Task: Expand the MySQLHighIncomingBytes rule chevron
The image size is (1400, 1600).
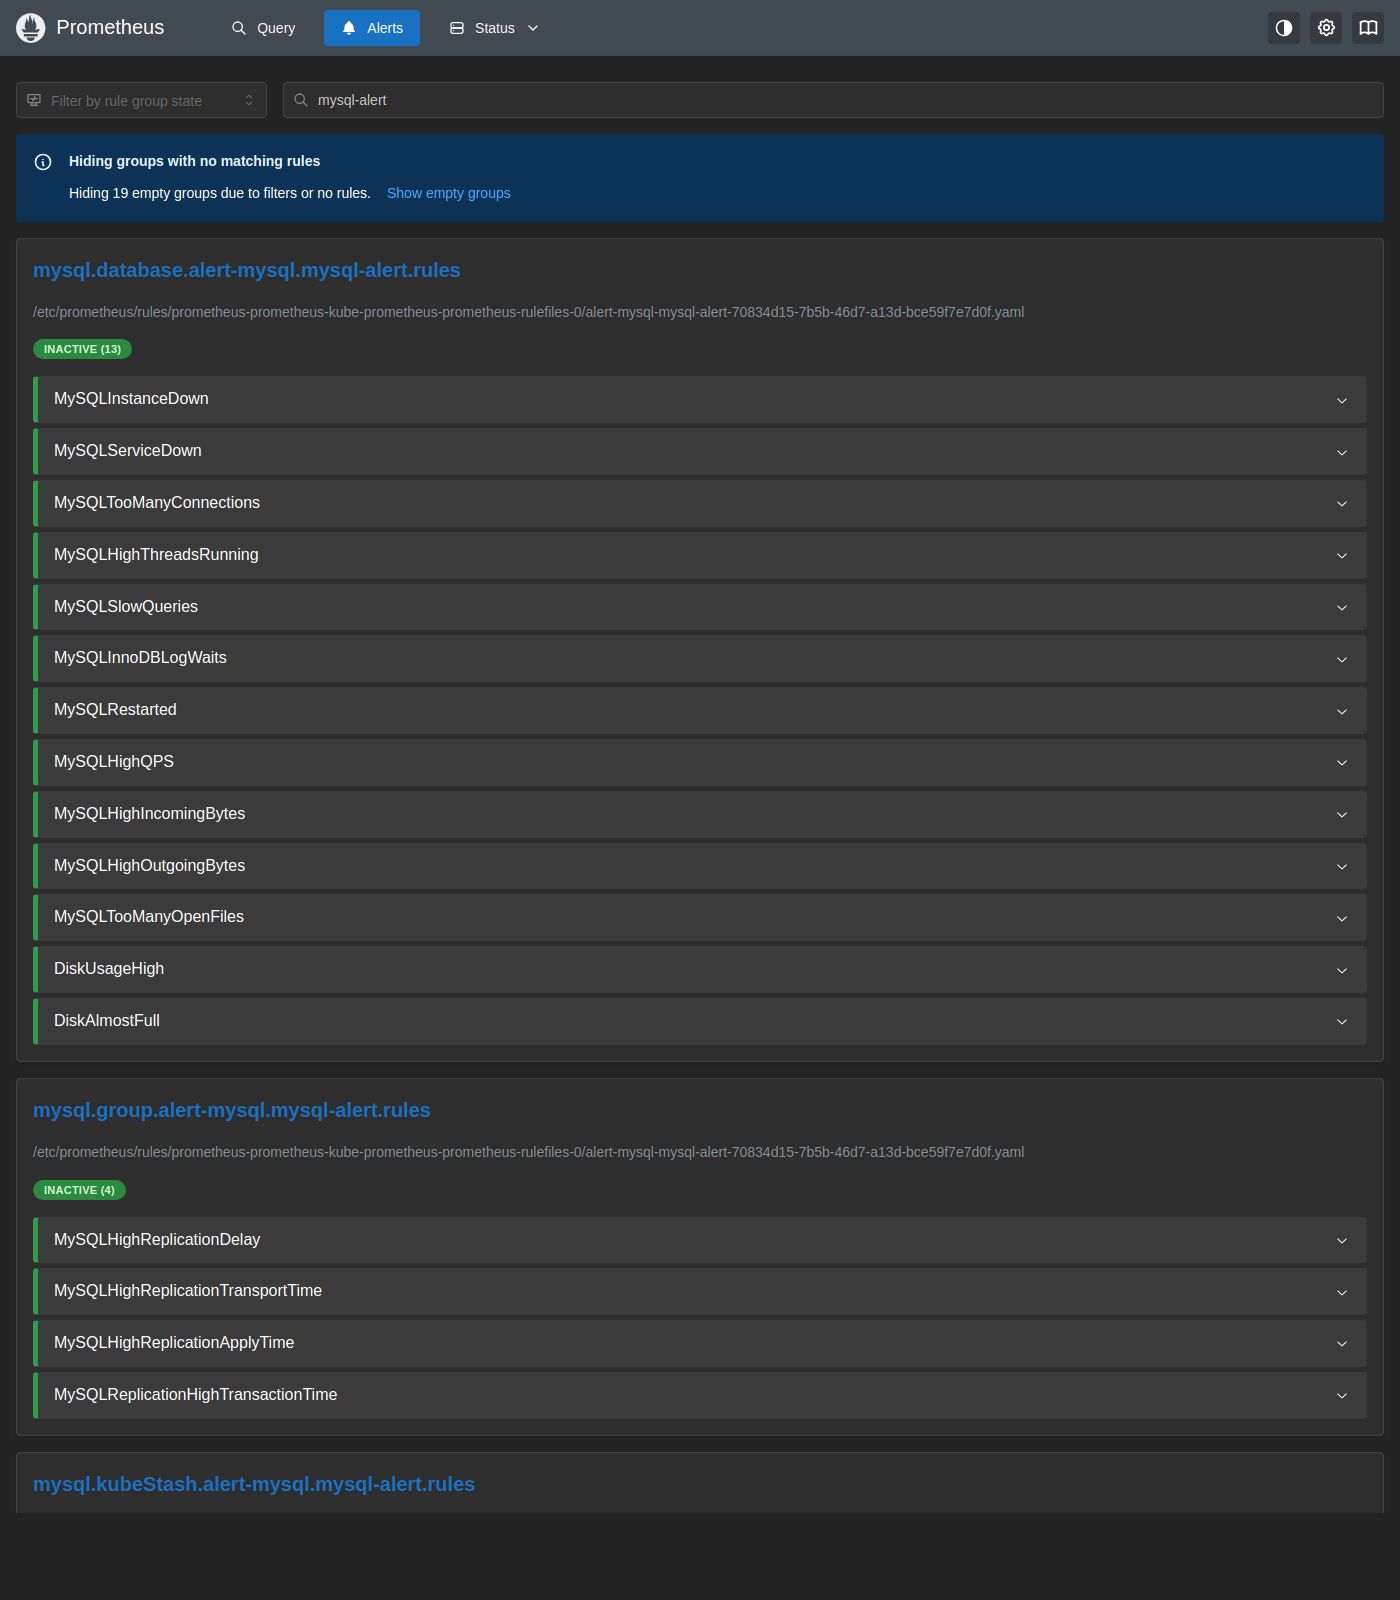Action: click(1342, 814)
